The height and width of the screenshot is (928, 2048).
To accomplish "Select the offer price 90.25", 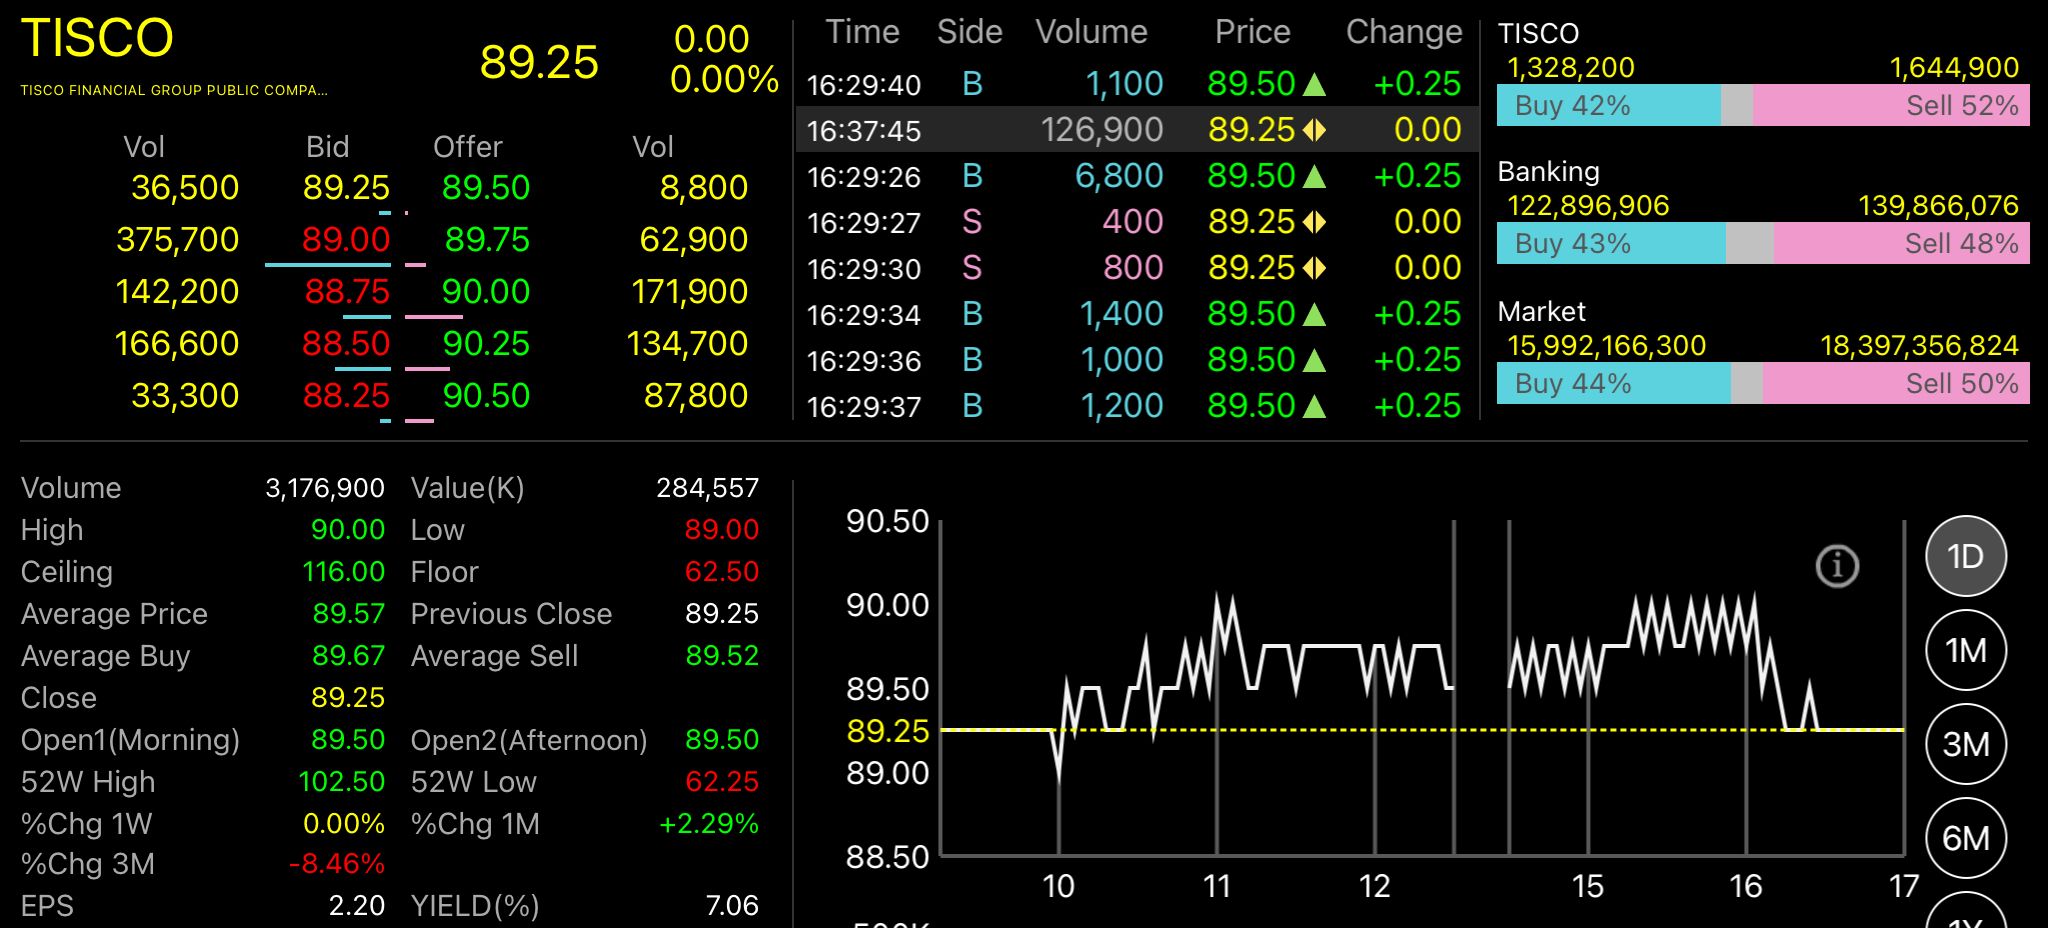I will tap(486, 343).
